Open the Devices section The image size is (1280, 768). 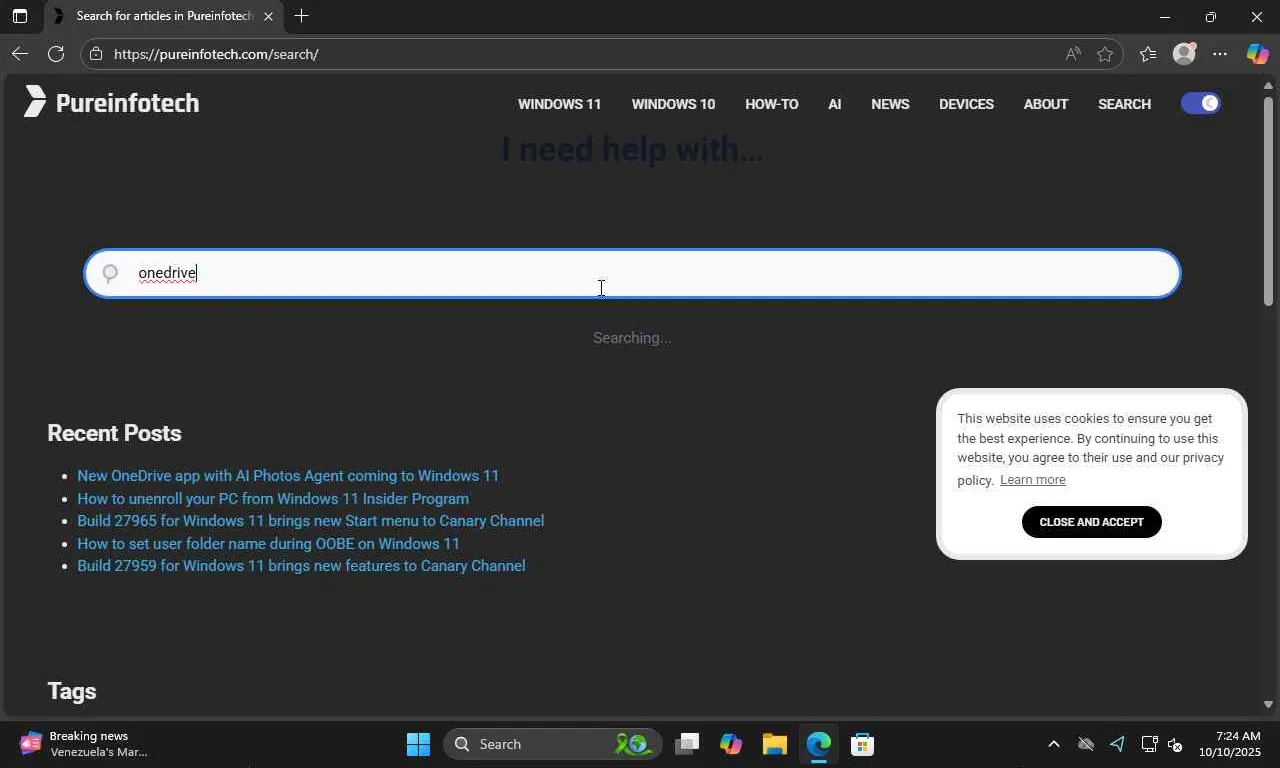tap(966, 104)
